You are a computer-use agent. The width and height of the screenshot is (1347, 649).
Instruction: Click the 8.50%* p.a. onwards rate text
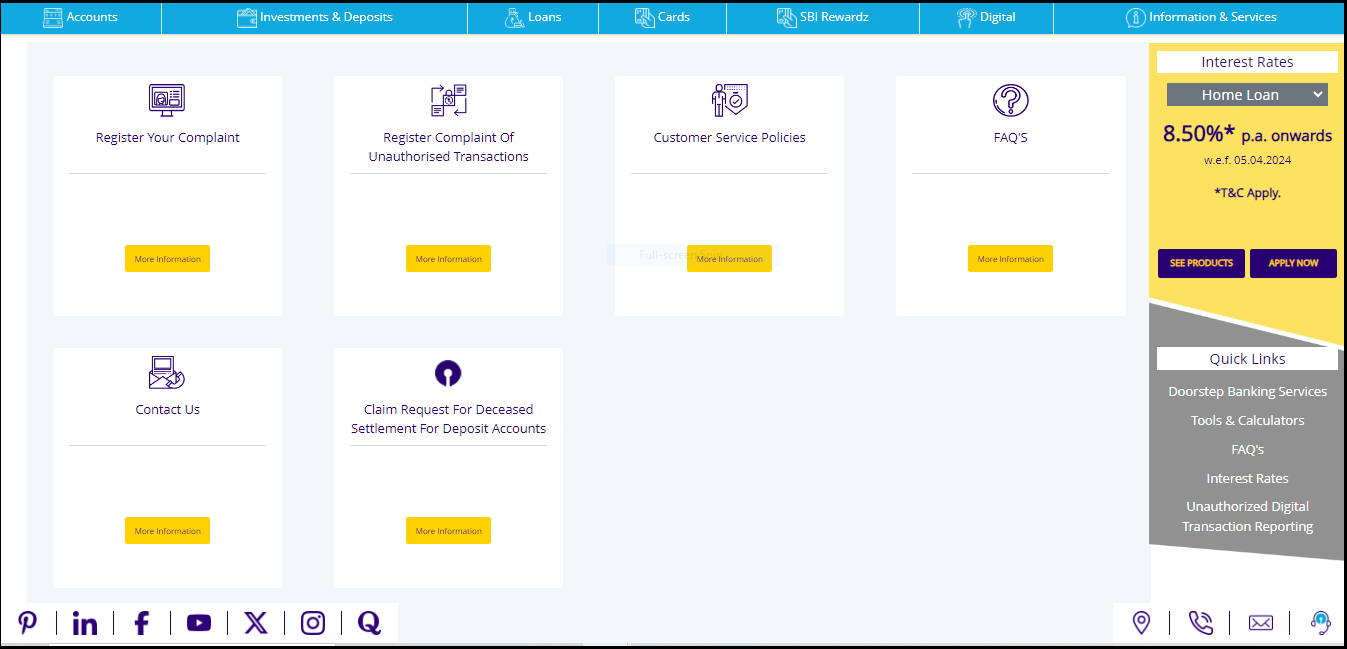tap(1247, 134)
